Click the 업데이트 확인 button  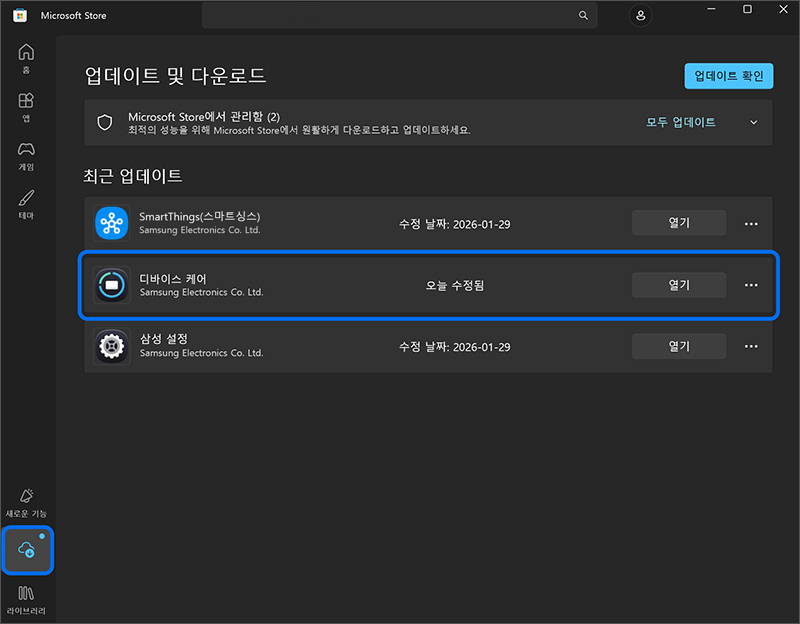pyautogui.click(x=729, y=75)
